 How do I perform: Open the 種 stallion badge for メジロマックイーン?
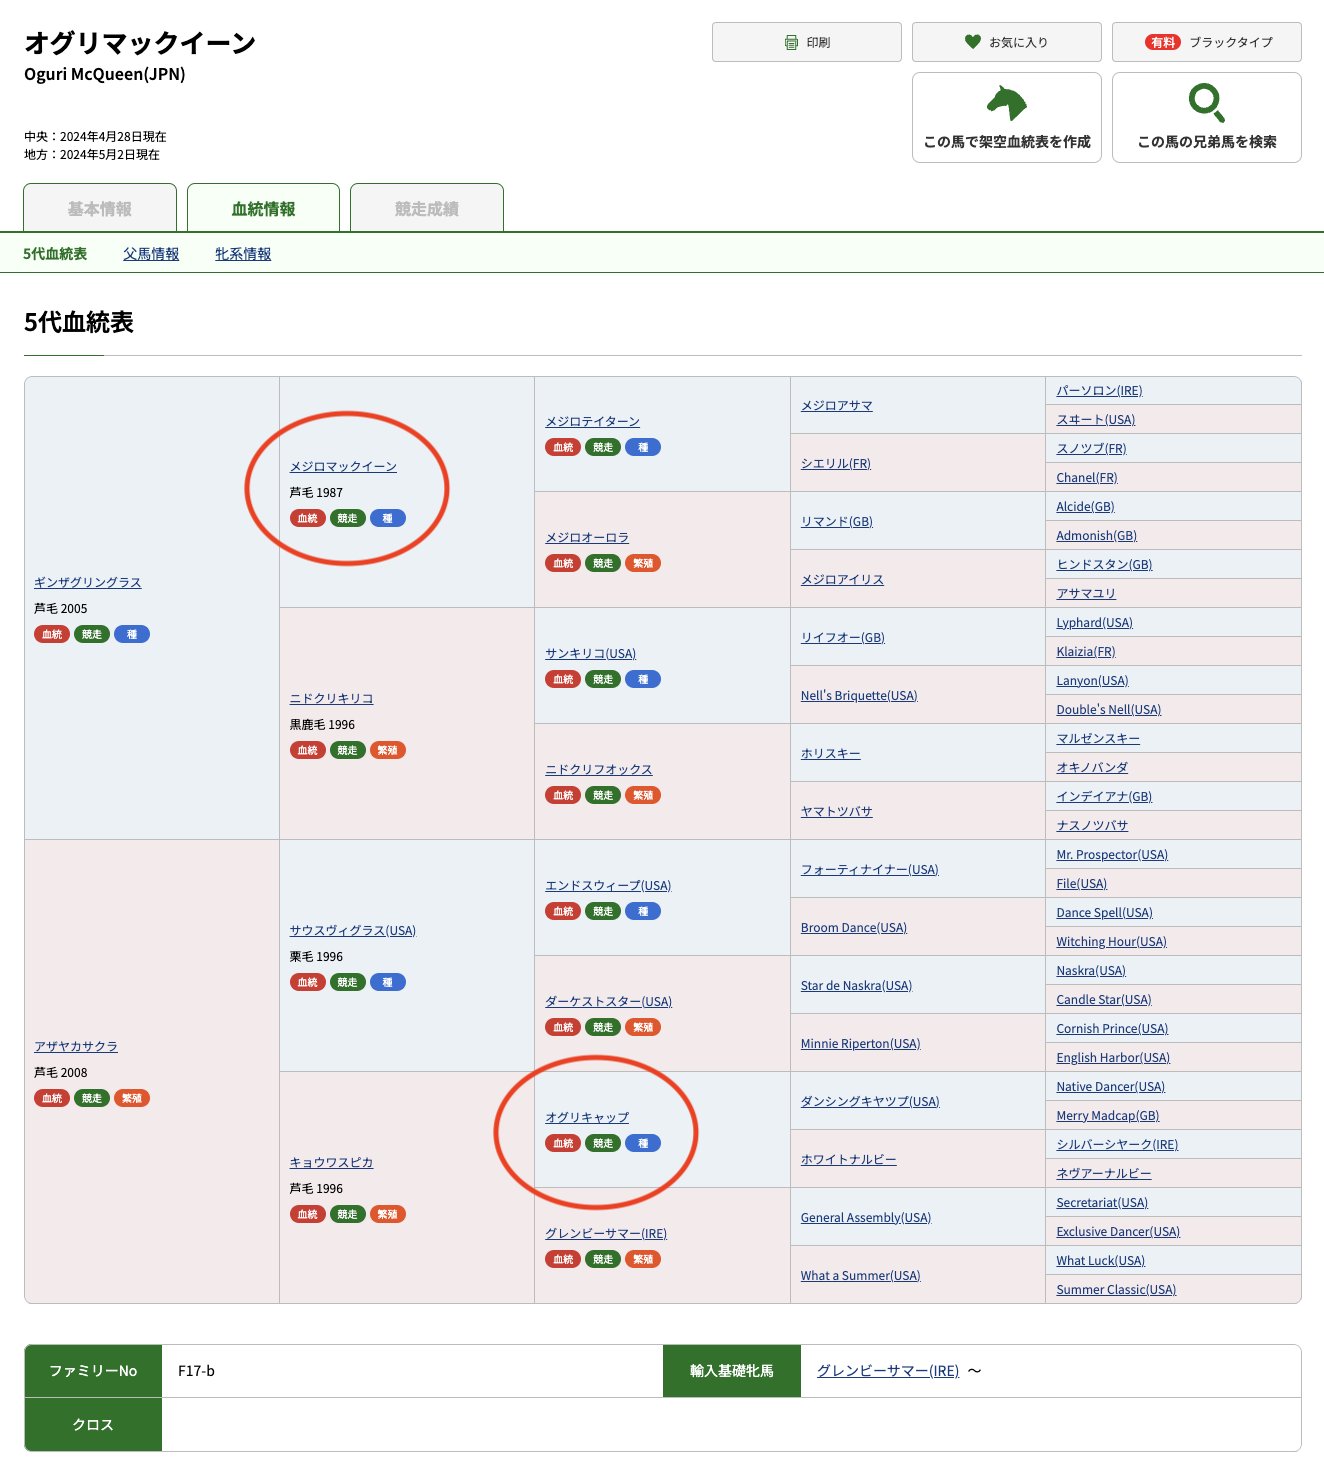pyautogui.click(x=388, y=518)
